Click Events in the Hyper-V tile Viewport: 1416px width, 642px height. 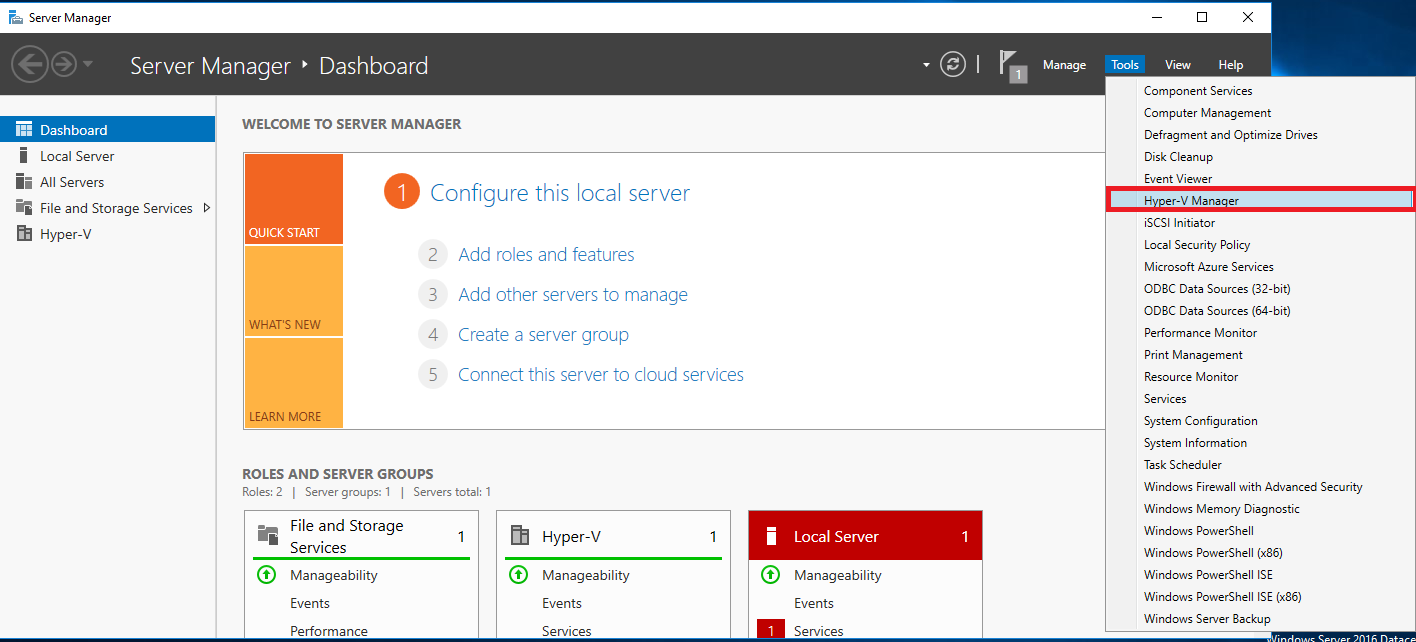[562, 603]
